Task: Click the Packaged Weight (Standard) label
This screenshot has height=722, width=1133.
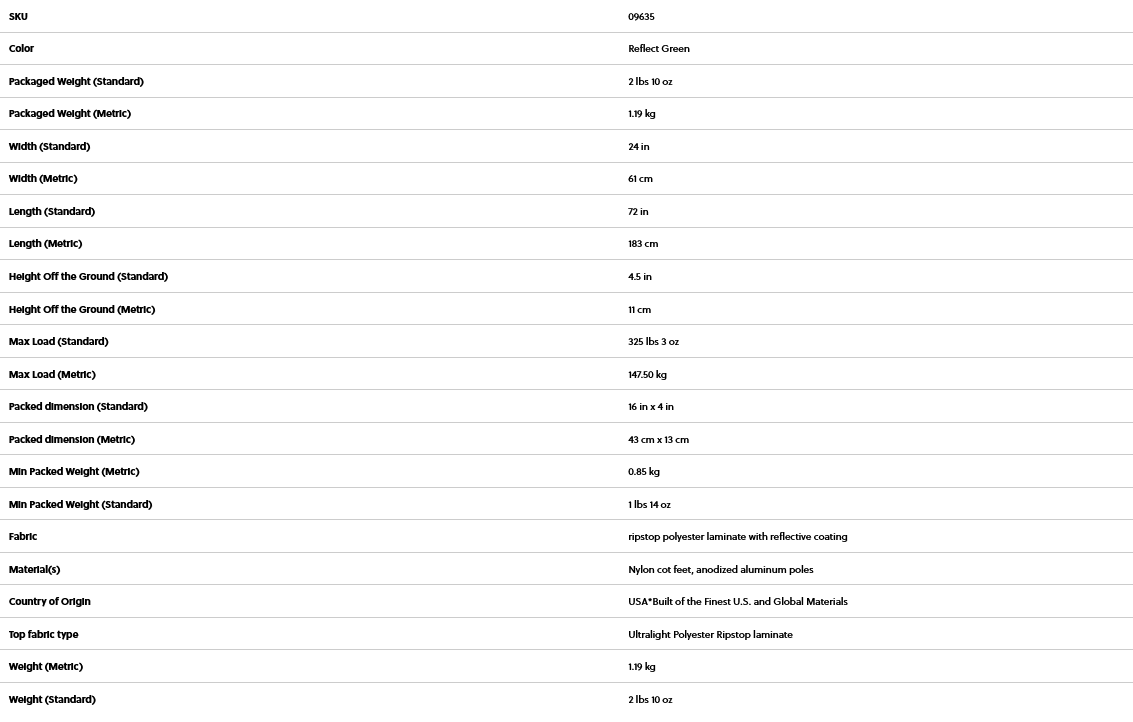Action: click(x=76, y=82)
